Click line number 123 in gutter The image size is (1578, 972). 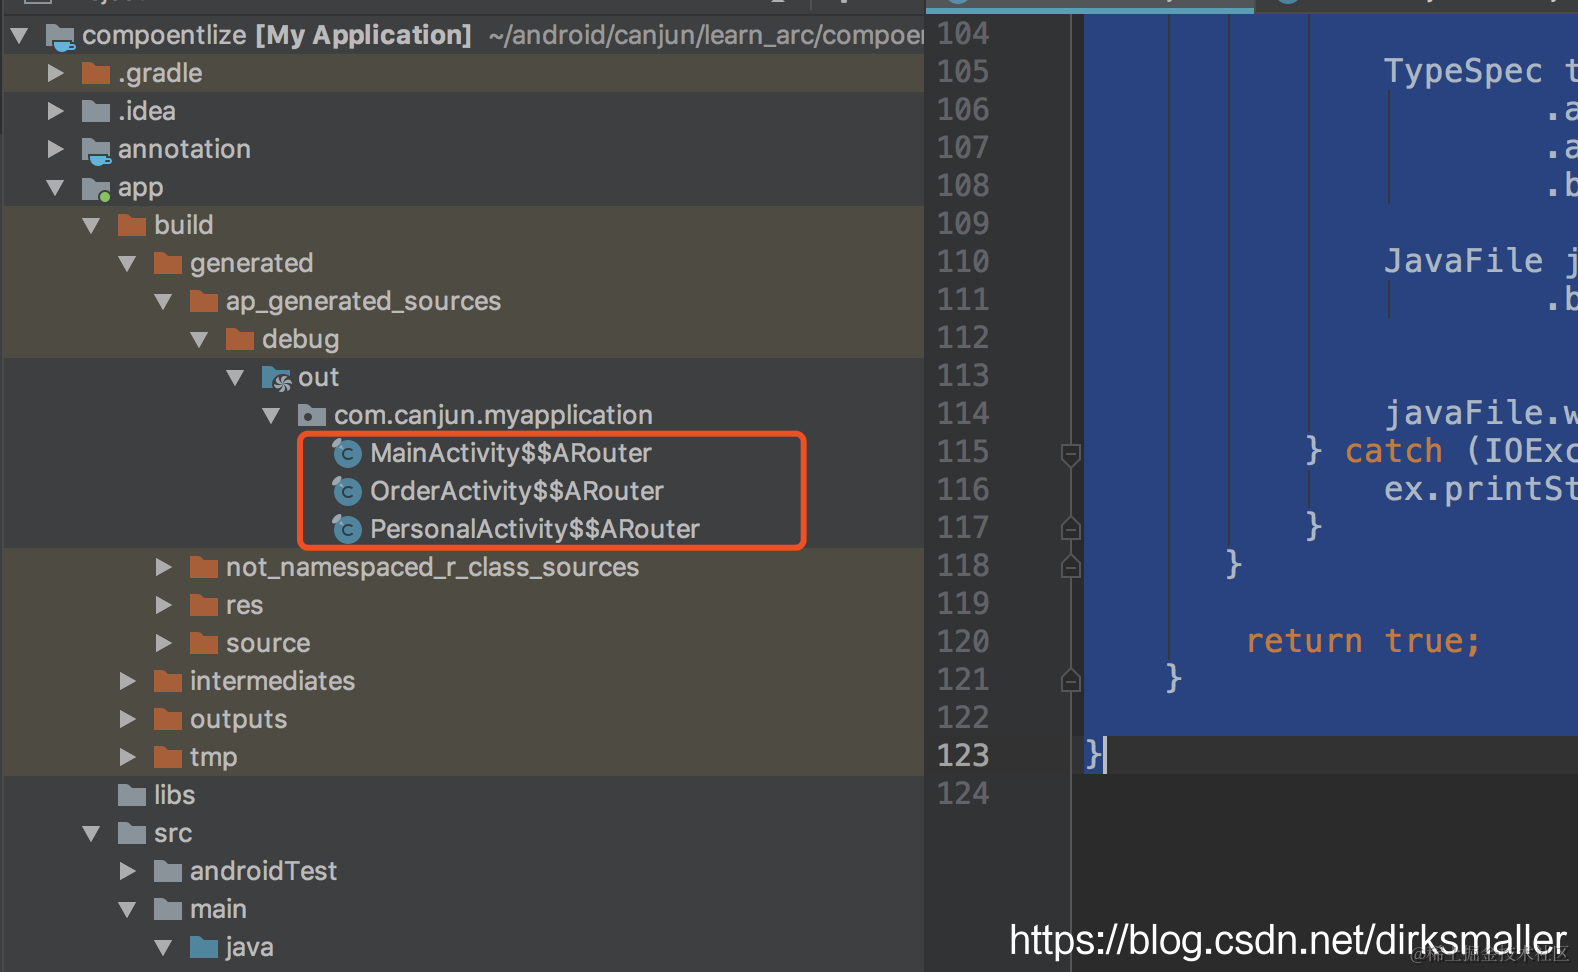(963, 755)
